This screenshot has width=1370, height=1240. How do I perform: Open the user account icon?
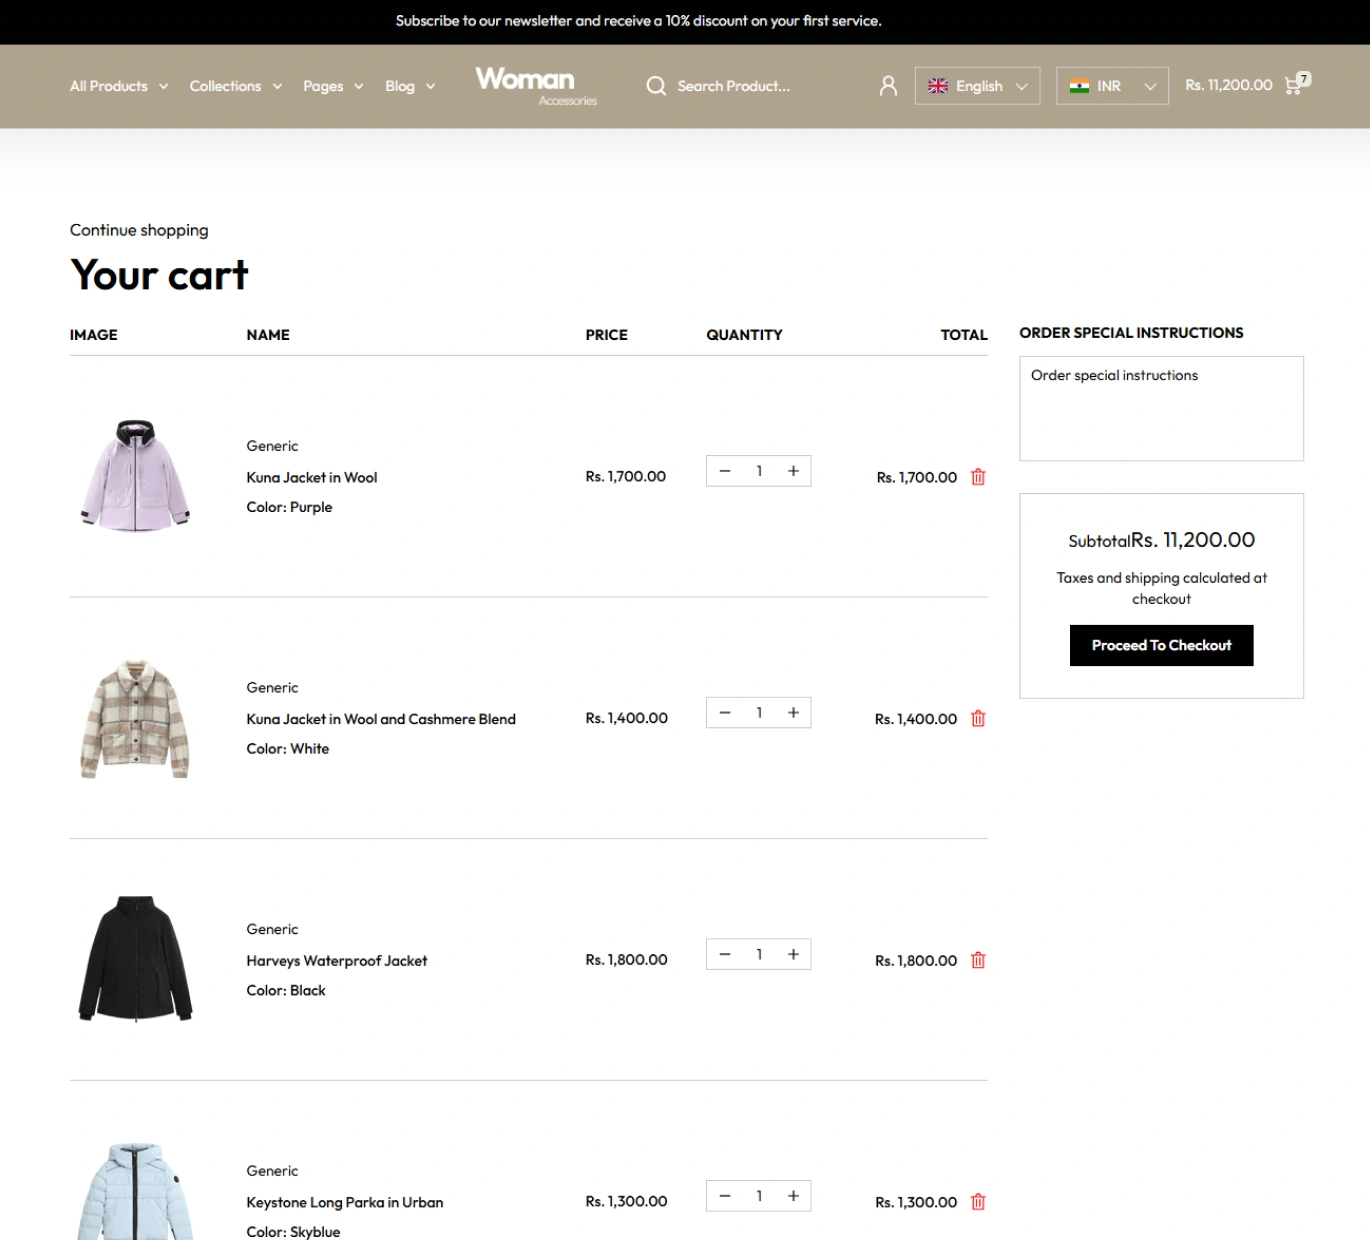click(887, 86)
